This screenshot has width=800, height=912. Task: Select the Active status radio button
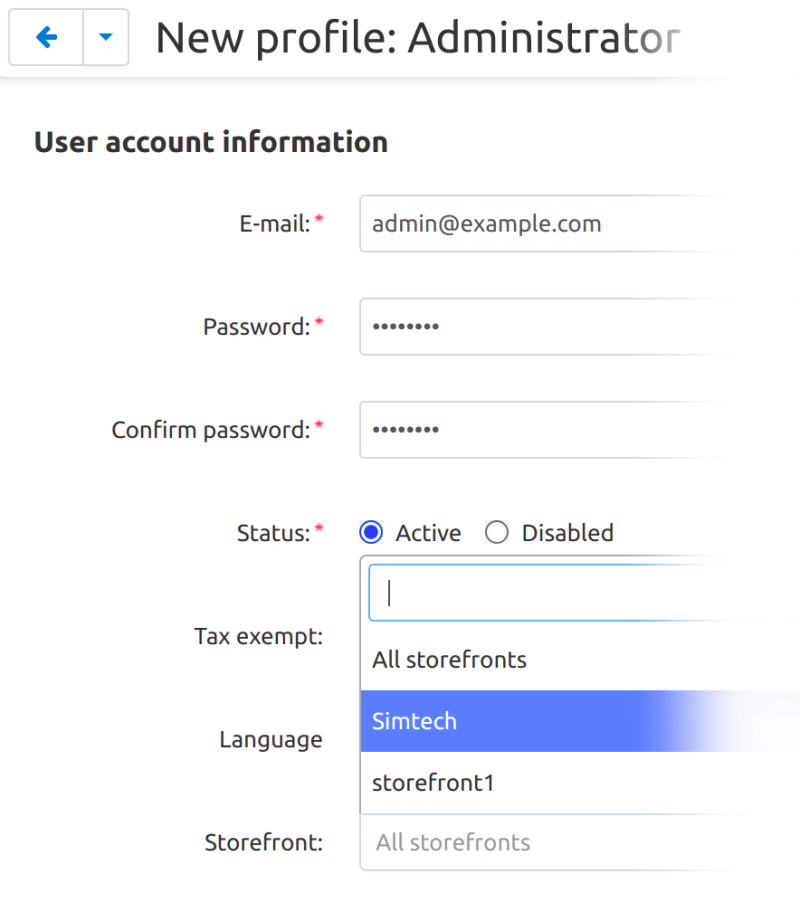371,533
